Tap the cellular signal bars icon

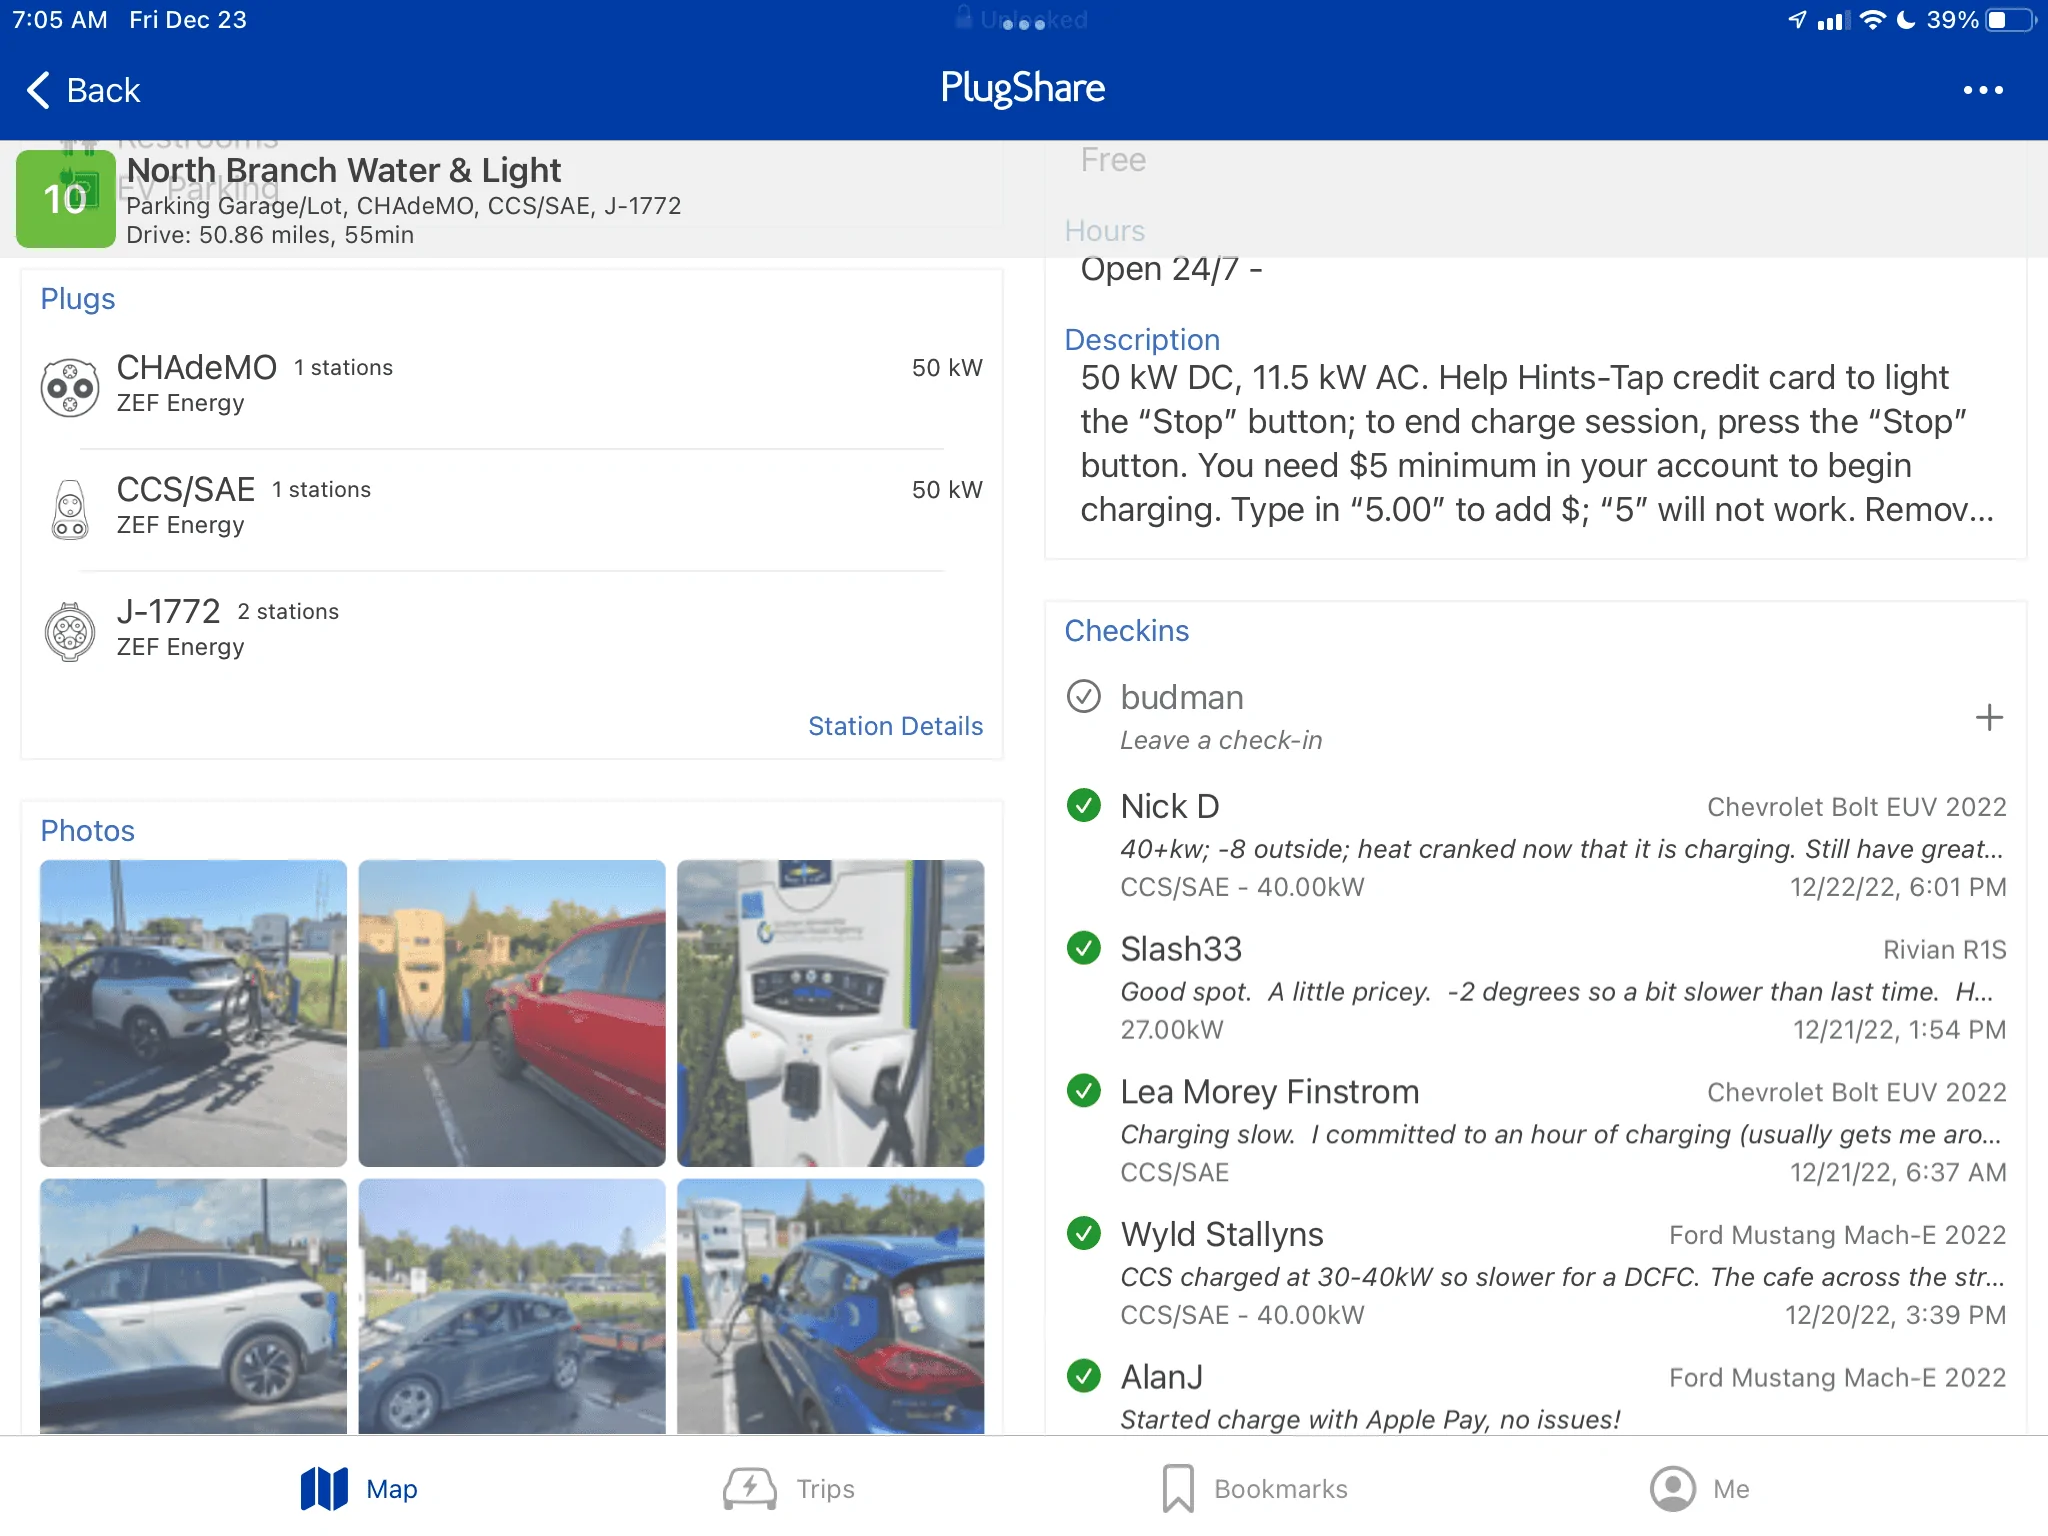point(1832,20)
